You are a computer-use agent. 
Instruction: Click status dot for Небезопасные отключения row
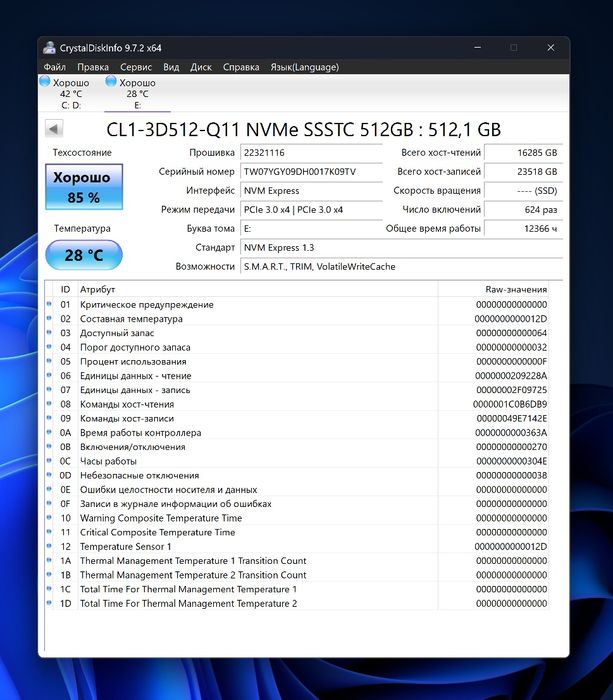(49, 475)
